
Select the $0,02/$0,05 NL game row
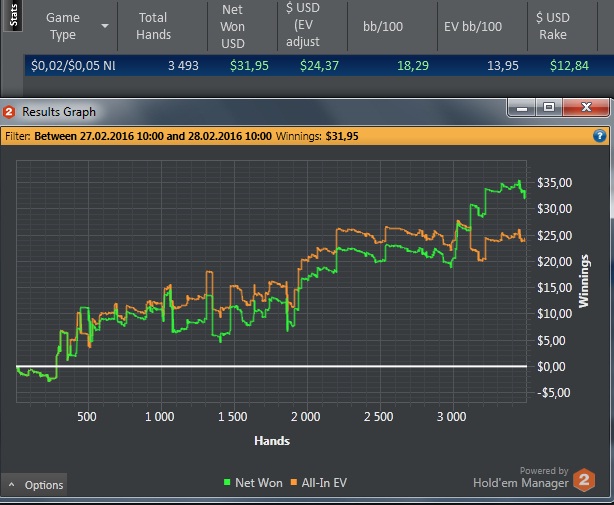point(318,65)
